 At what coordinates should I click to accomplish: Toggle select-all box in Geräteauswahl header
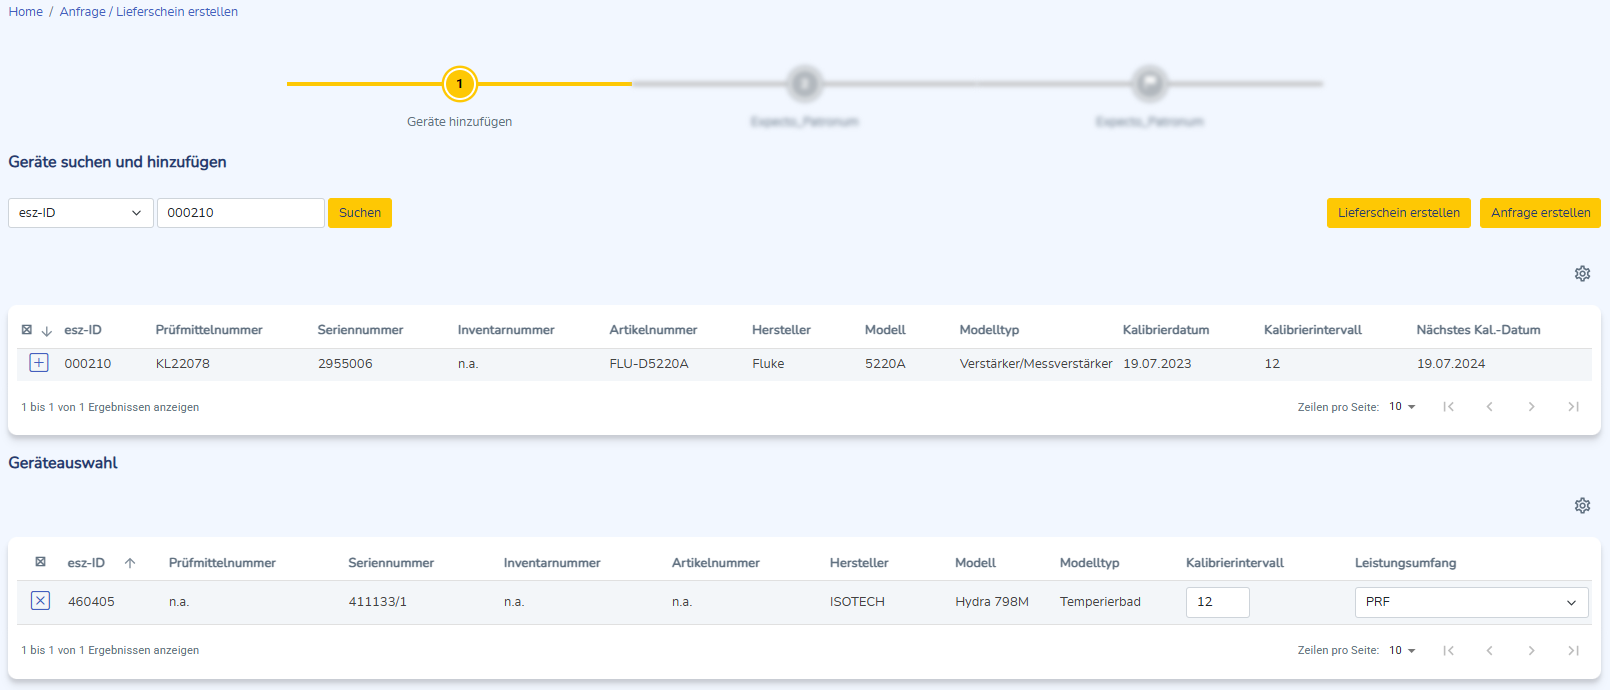[40, 562]
